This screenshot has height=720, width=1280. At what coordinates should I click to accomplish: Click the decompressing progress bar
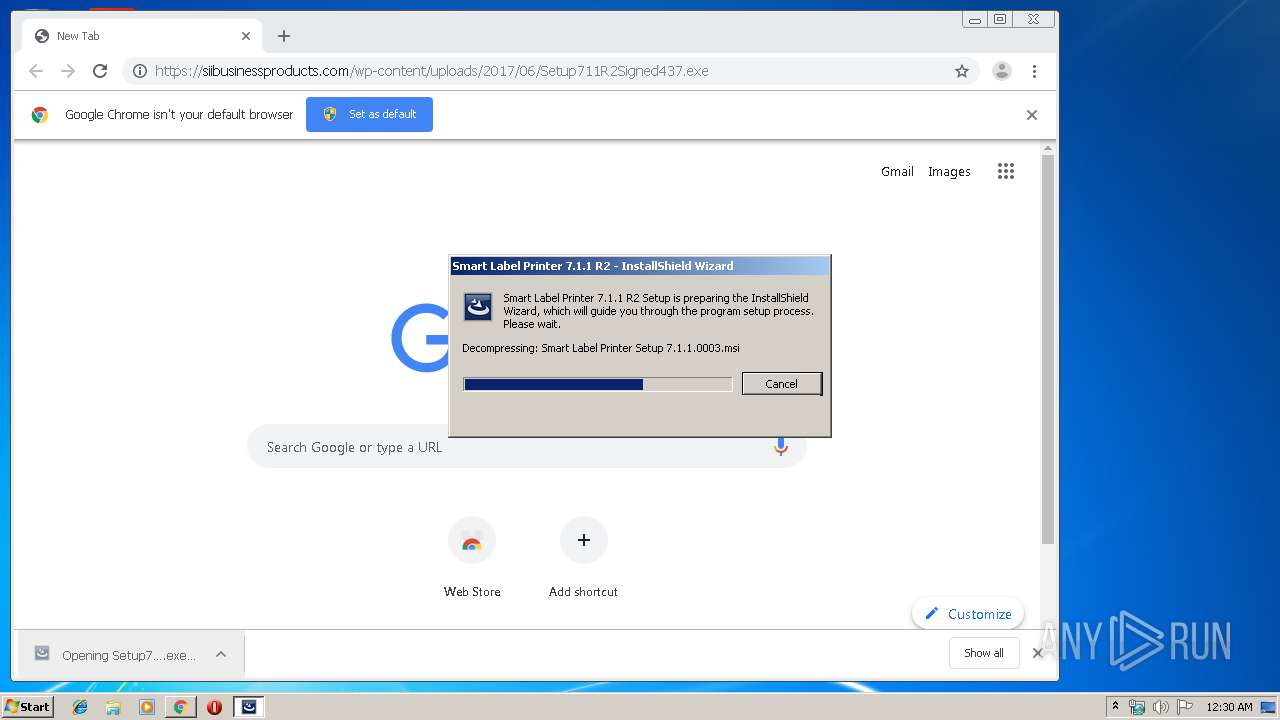point(598,384)
